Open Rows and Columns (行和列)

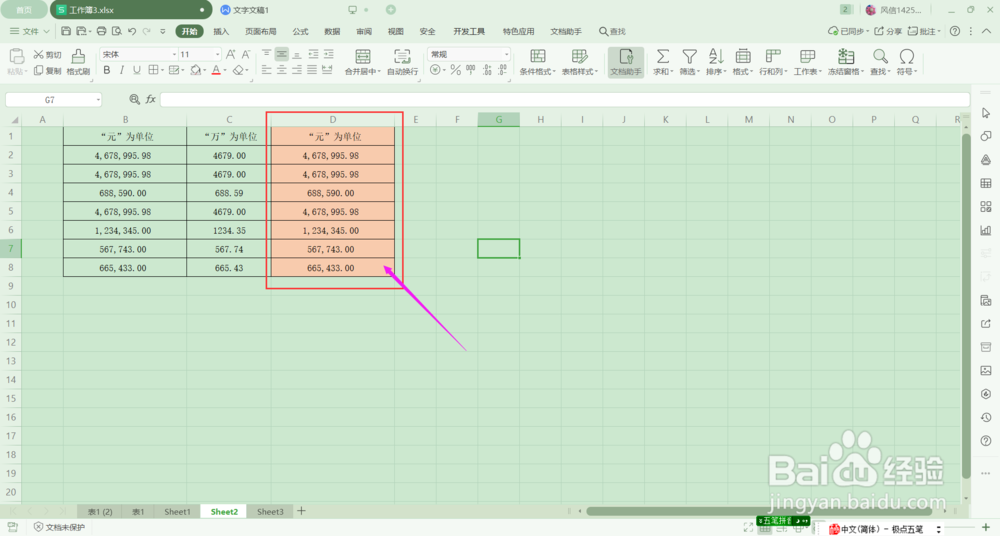pos(773,62)
